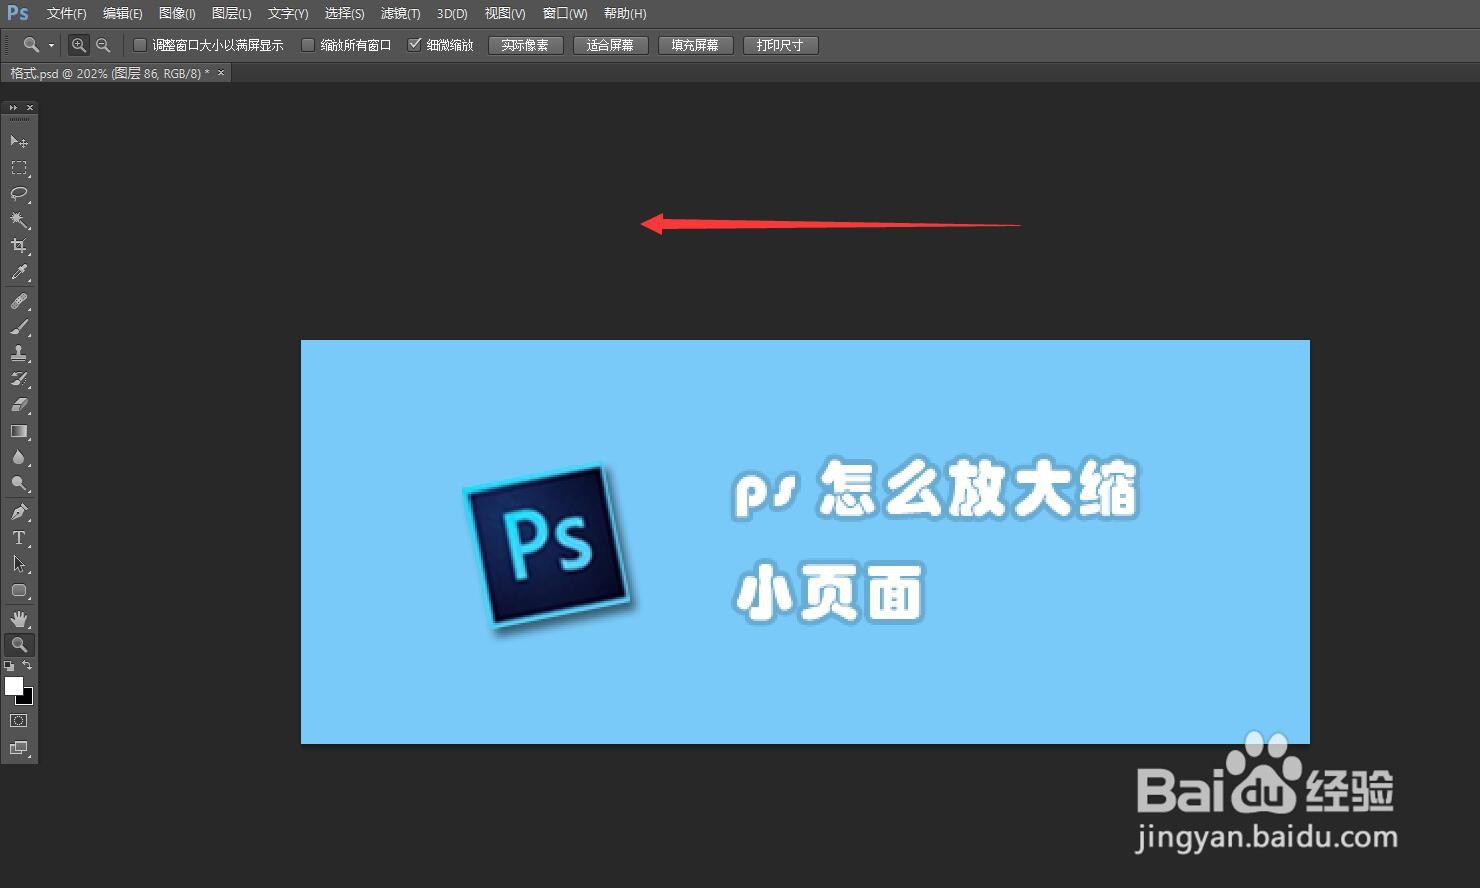Select the Horizontal Type tool
Image resolution: width=1480 pixels, height=888 pixels.
(x=19, y=537)
